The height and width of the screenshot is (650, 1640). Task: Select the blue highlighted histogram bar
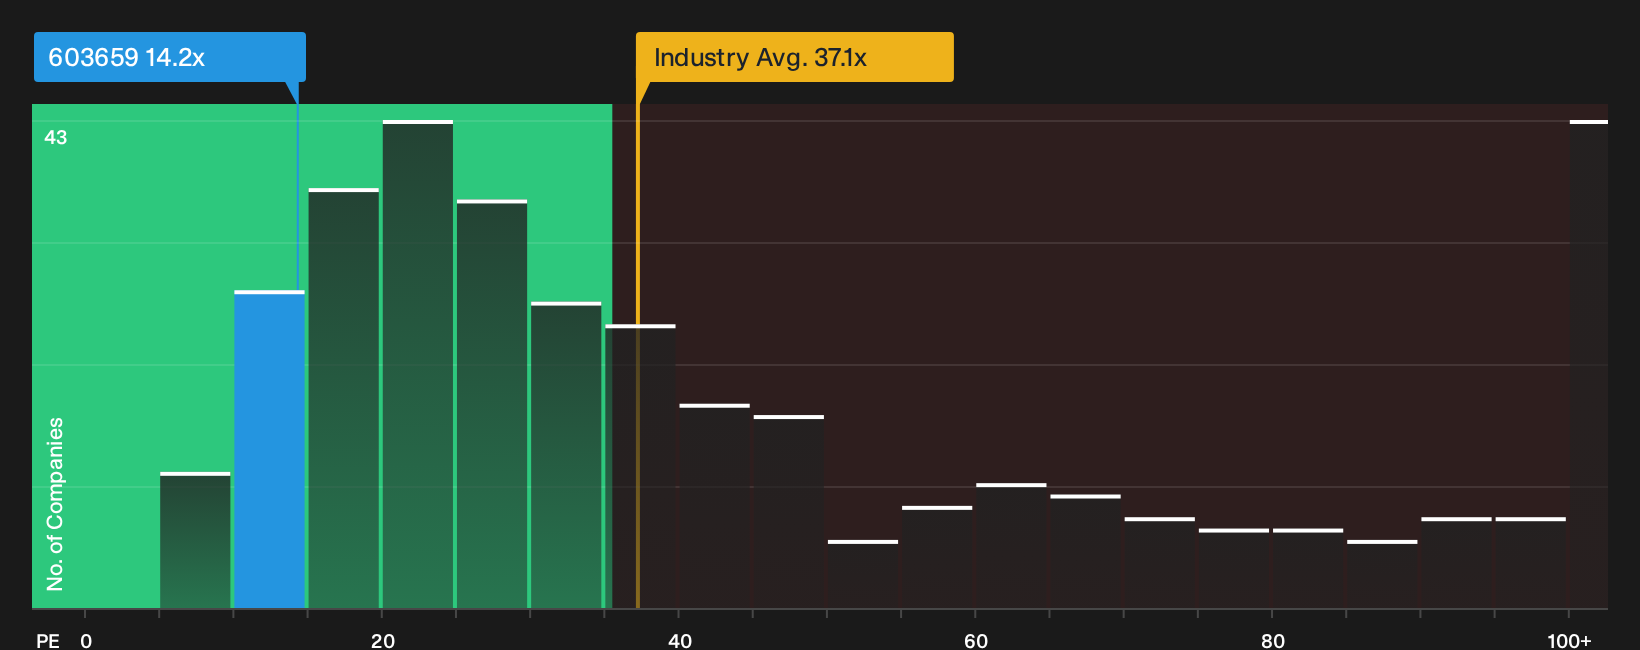pyautogui.click(x=269, y=449)
